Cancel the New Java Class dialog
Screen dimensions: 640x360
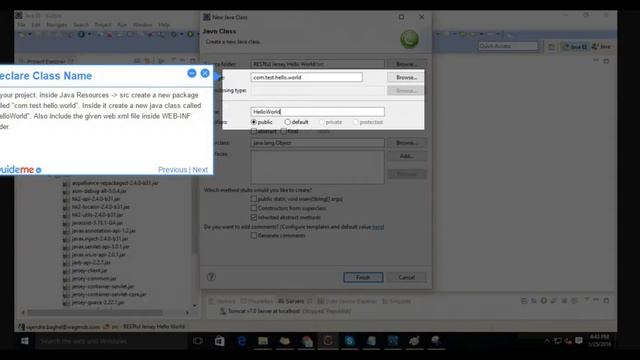coord(406,278)
